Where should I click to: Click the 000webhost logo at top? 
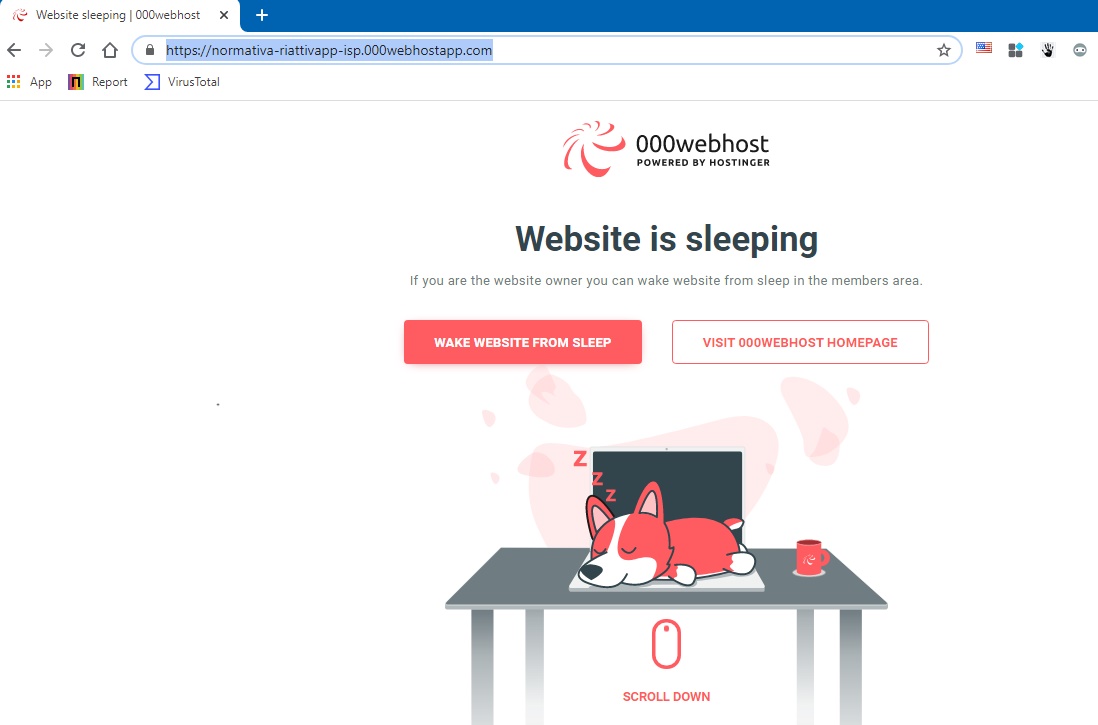click(x=666, y=149)
